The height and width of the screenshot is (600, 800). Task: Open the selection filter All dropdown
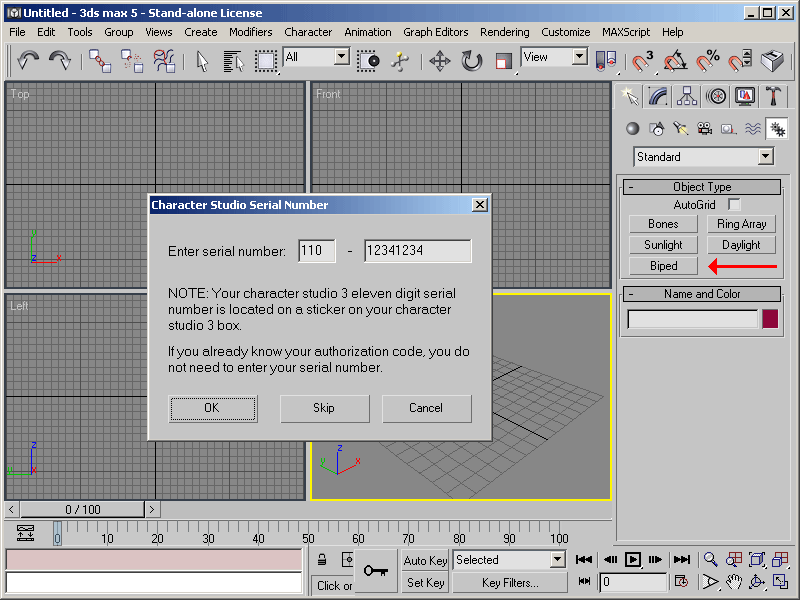click(316, 57)
